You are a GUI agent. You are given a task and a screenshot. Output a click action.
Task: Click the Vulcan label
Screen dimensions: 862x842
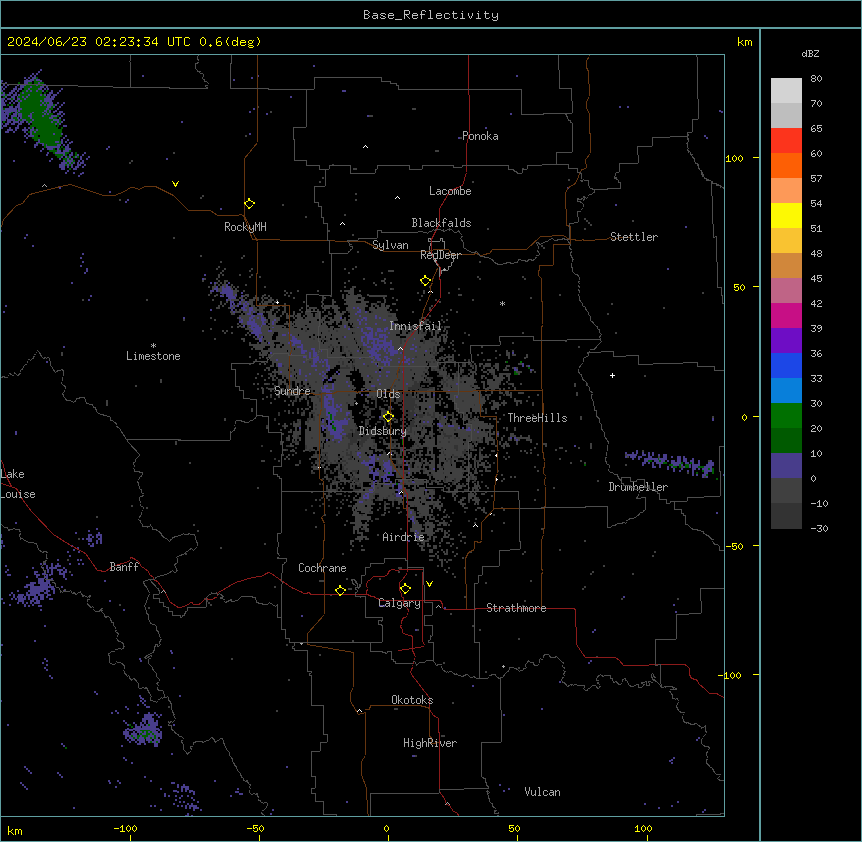542,792
